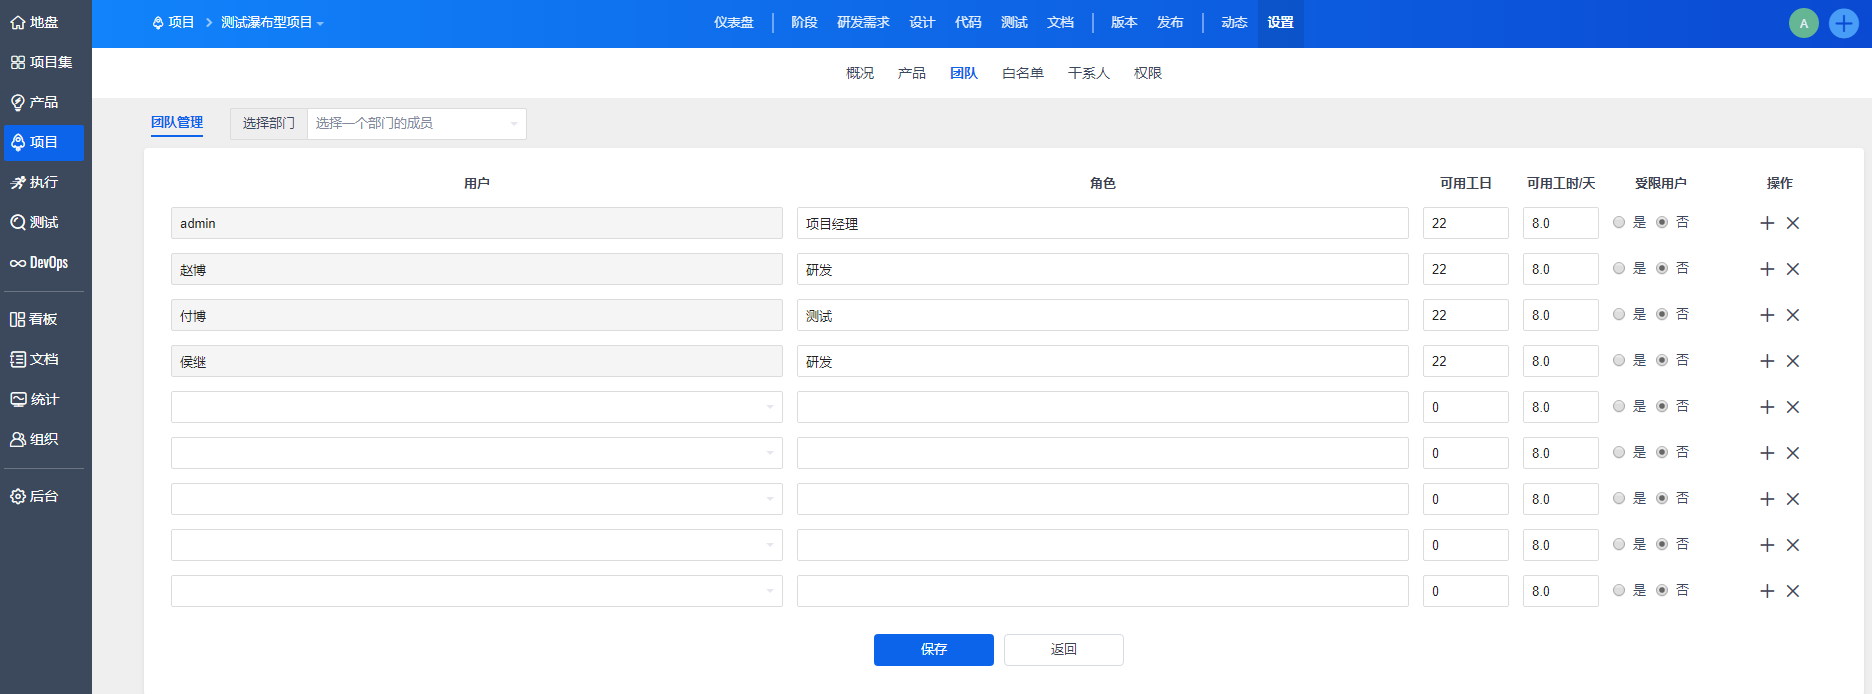Open 后台 admin settings in sidebar

(x=35, y=496)
